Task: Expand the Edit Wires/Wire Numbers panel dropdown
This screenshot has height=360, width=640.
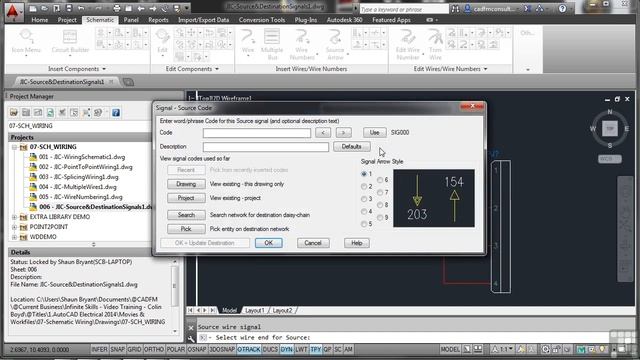Action: [x=485, y=69]
